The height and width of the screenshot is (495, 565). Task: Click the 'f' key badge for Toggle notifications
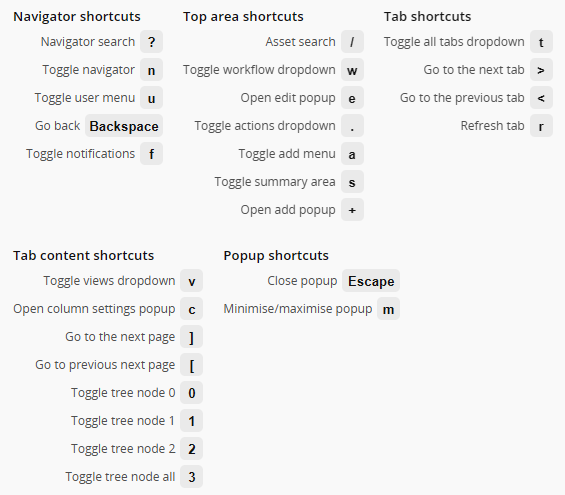click(151, 154)
